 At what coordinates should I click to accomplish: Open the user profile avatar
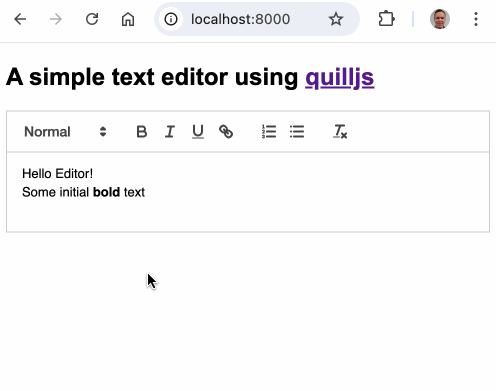(x=440, y=19)
